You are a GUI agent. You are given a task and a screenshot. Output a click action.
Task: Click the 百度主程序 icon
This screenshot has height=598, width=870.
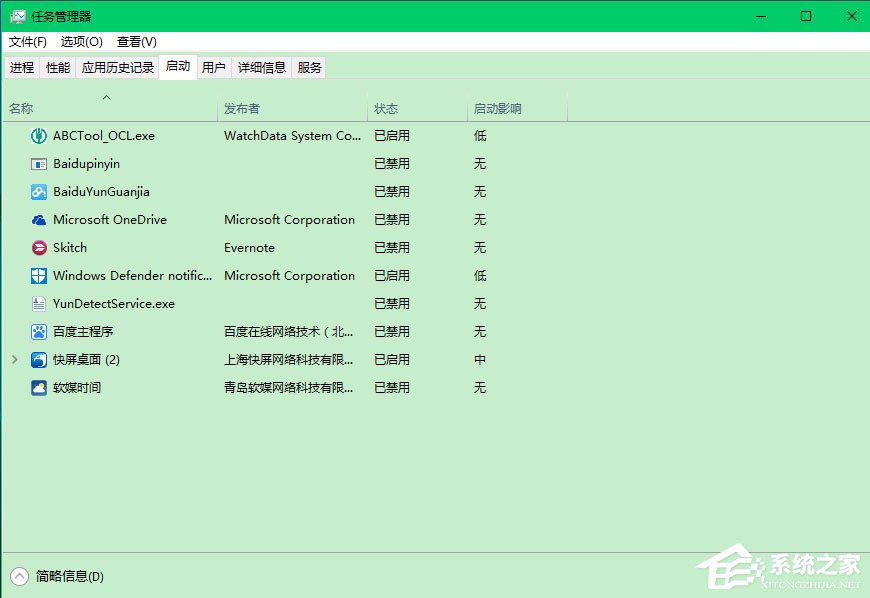tap(38, 331)
